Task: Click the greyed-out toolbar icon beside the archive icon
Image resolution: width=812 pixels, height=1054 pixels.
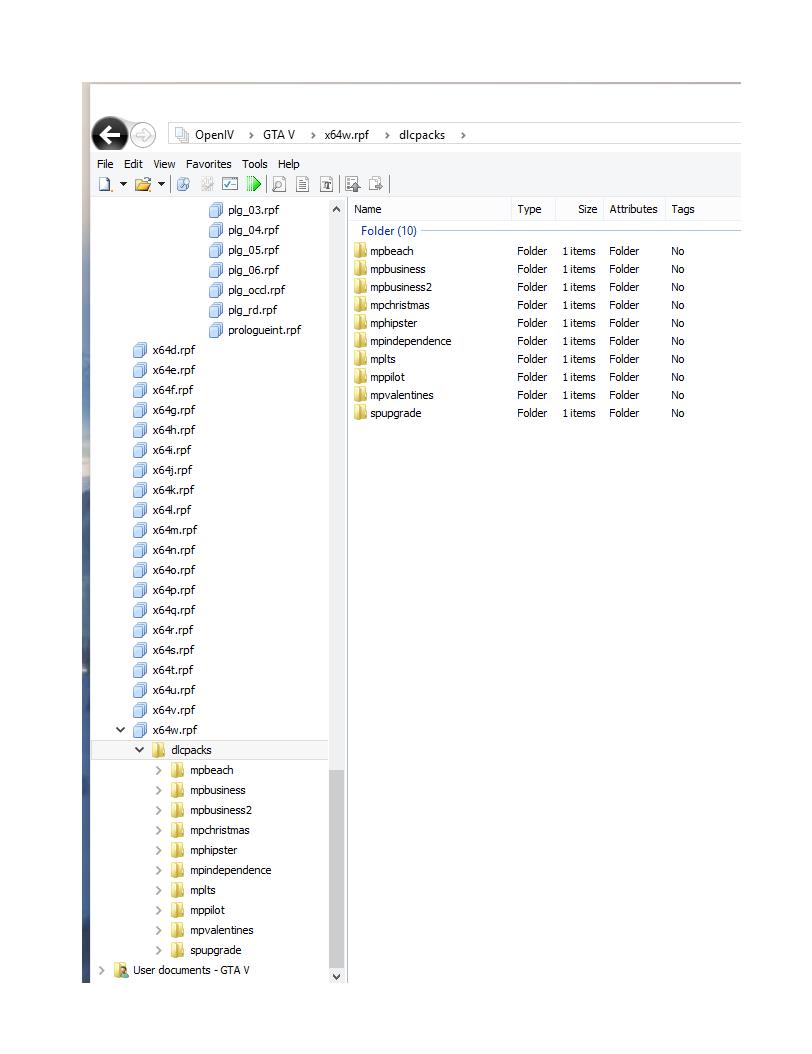Action: pyautogui.click(x=207, y=184)
